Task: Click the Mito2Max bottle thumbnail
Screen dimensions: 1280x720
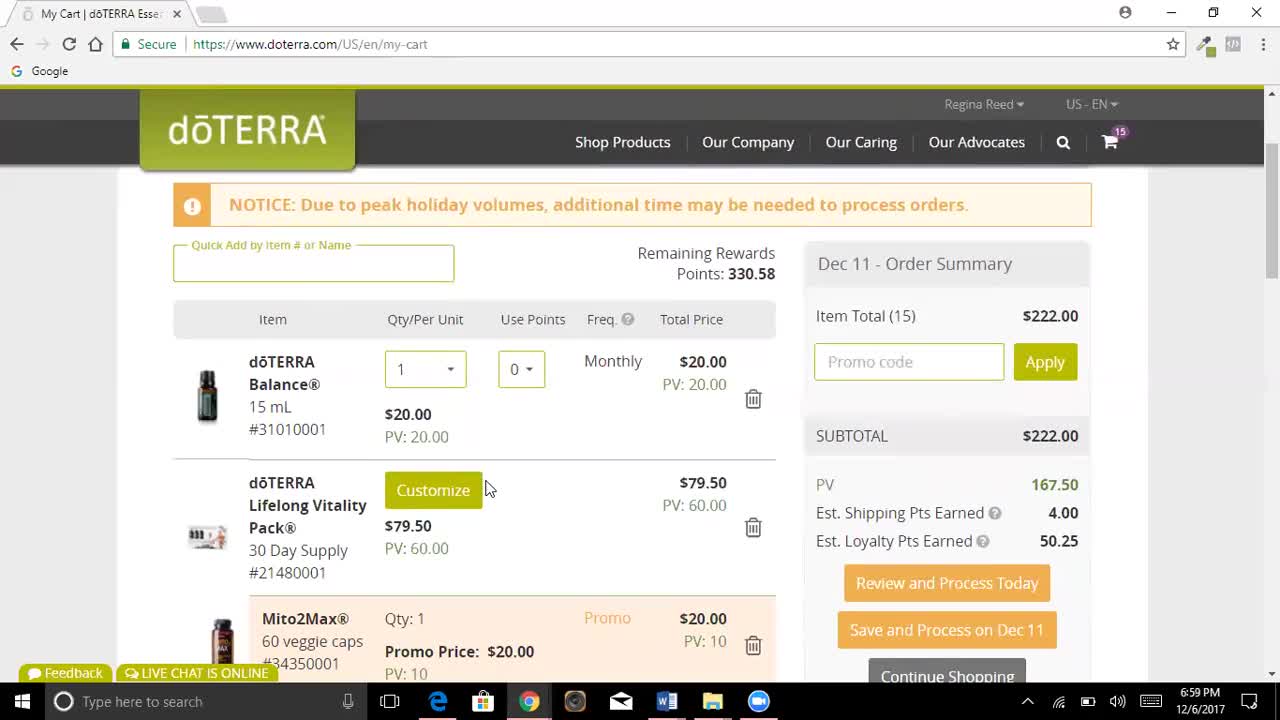Action: point(221,644)
